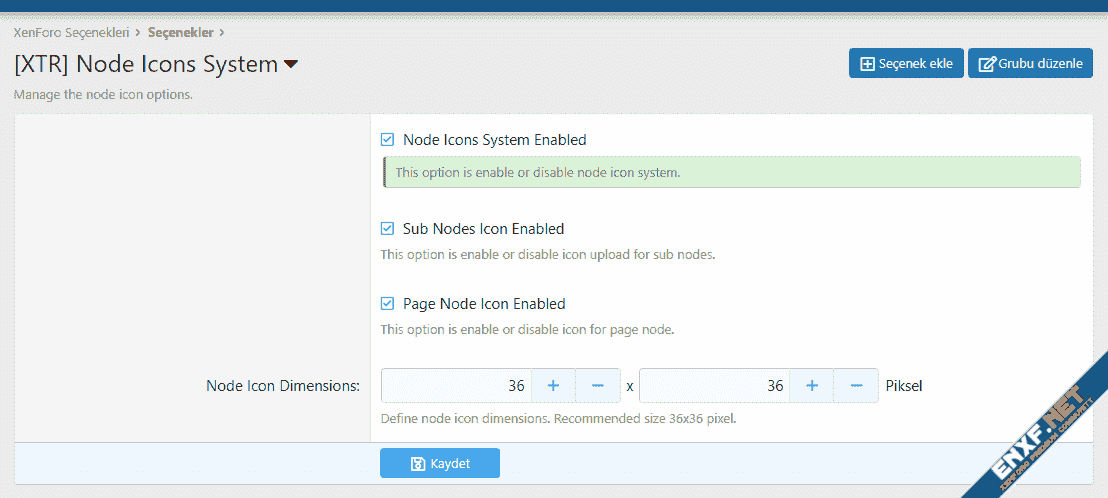Click the plus icon on Seçenek ekle
The image size is (1108, 498).
coord(867,64)
